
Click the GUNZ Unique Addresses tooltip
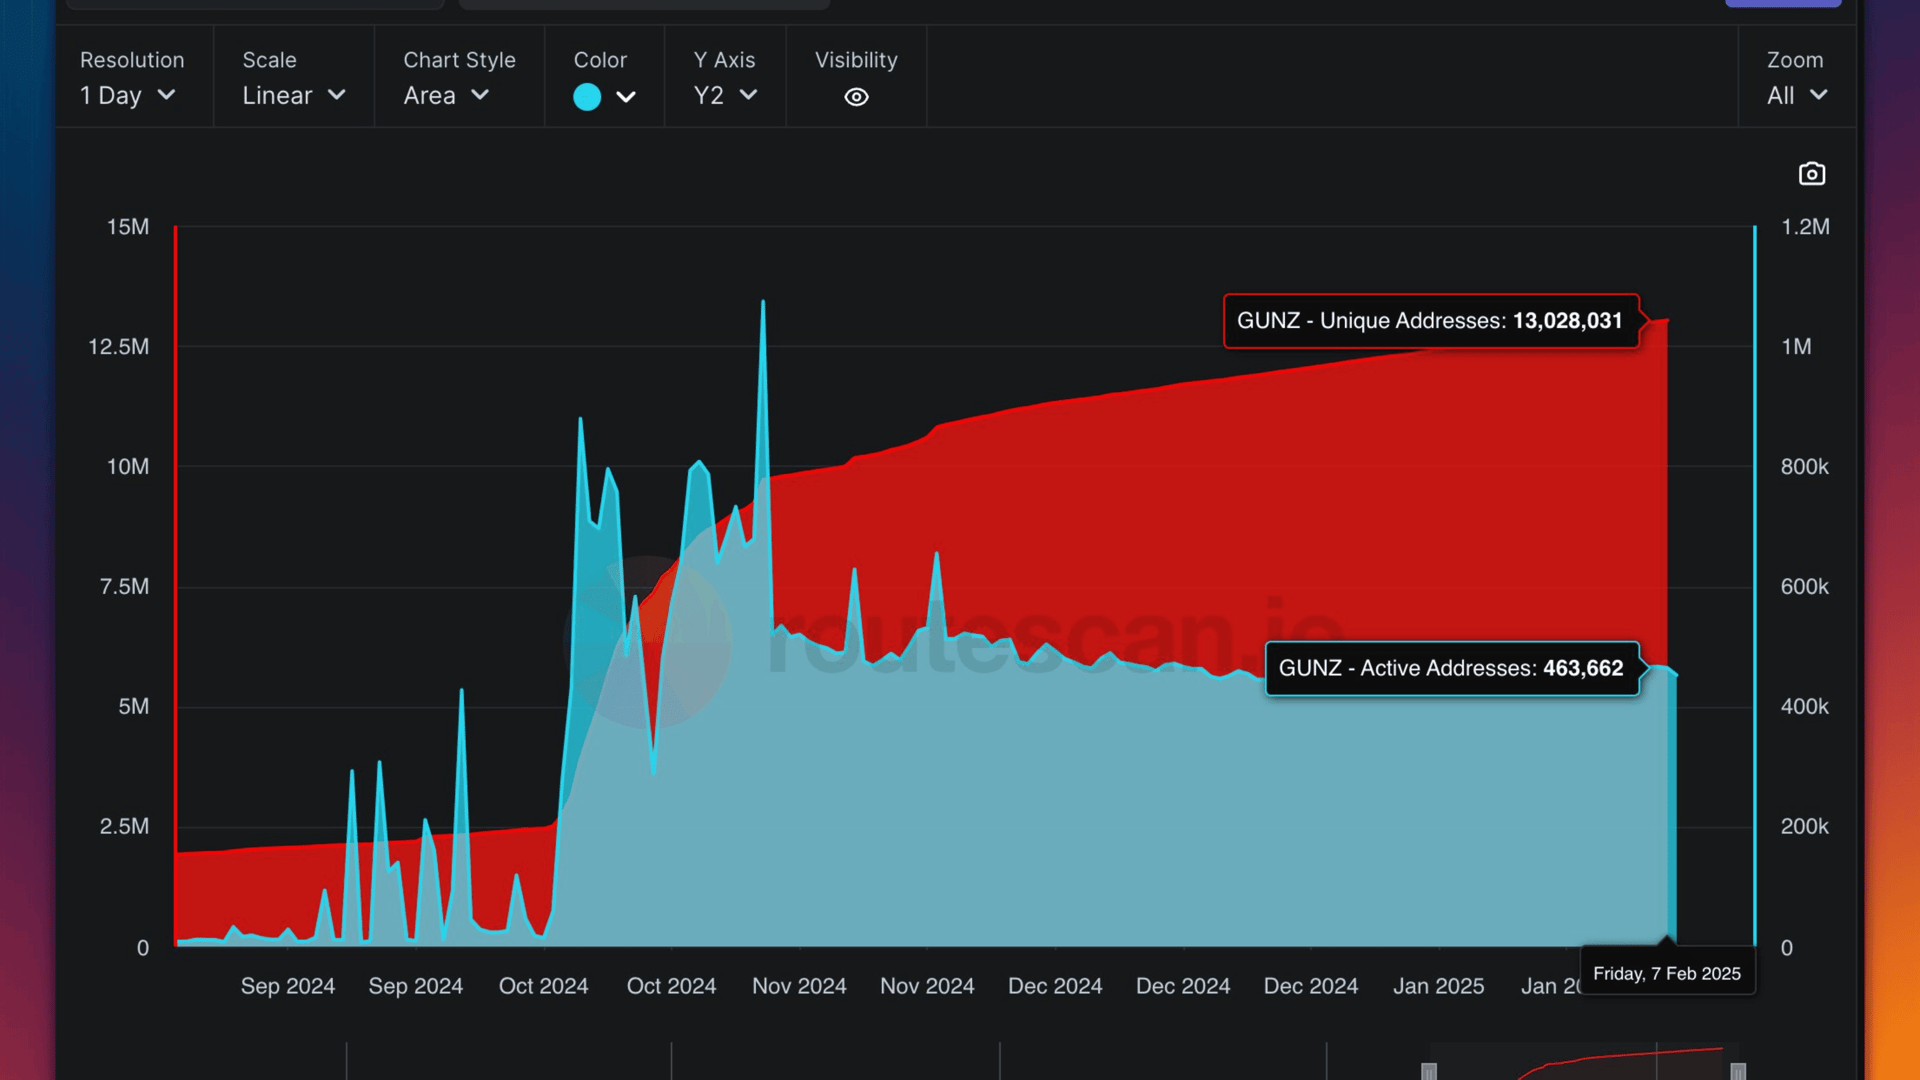tap(1430, 321)
